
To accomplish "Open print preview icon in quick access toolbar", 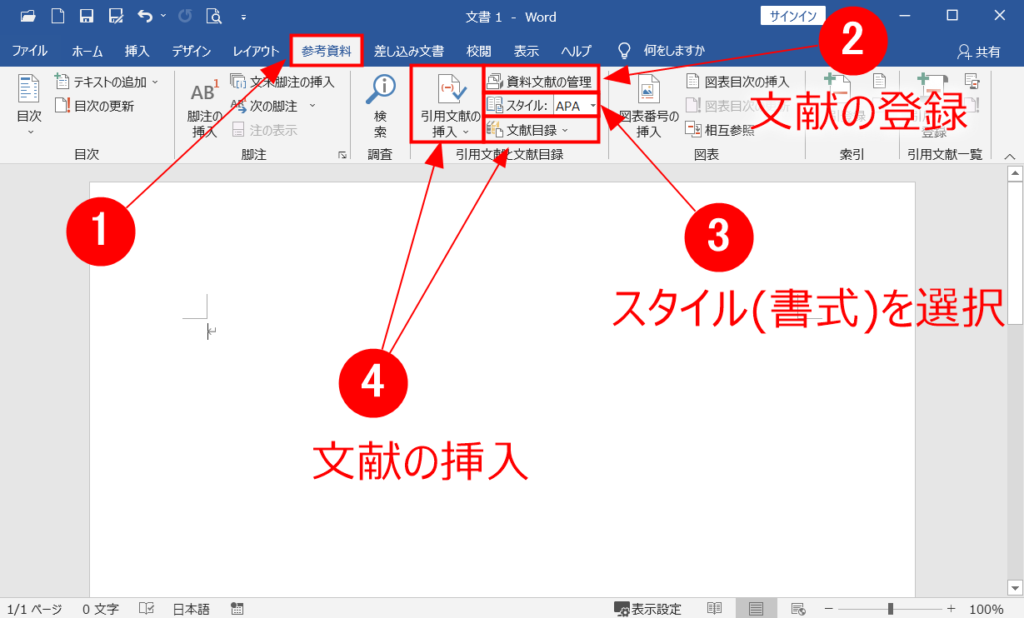I will pyautogui.click(x=214, y=16).
